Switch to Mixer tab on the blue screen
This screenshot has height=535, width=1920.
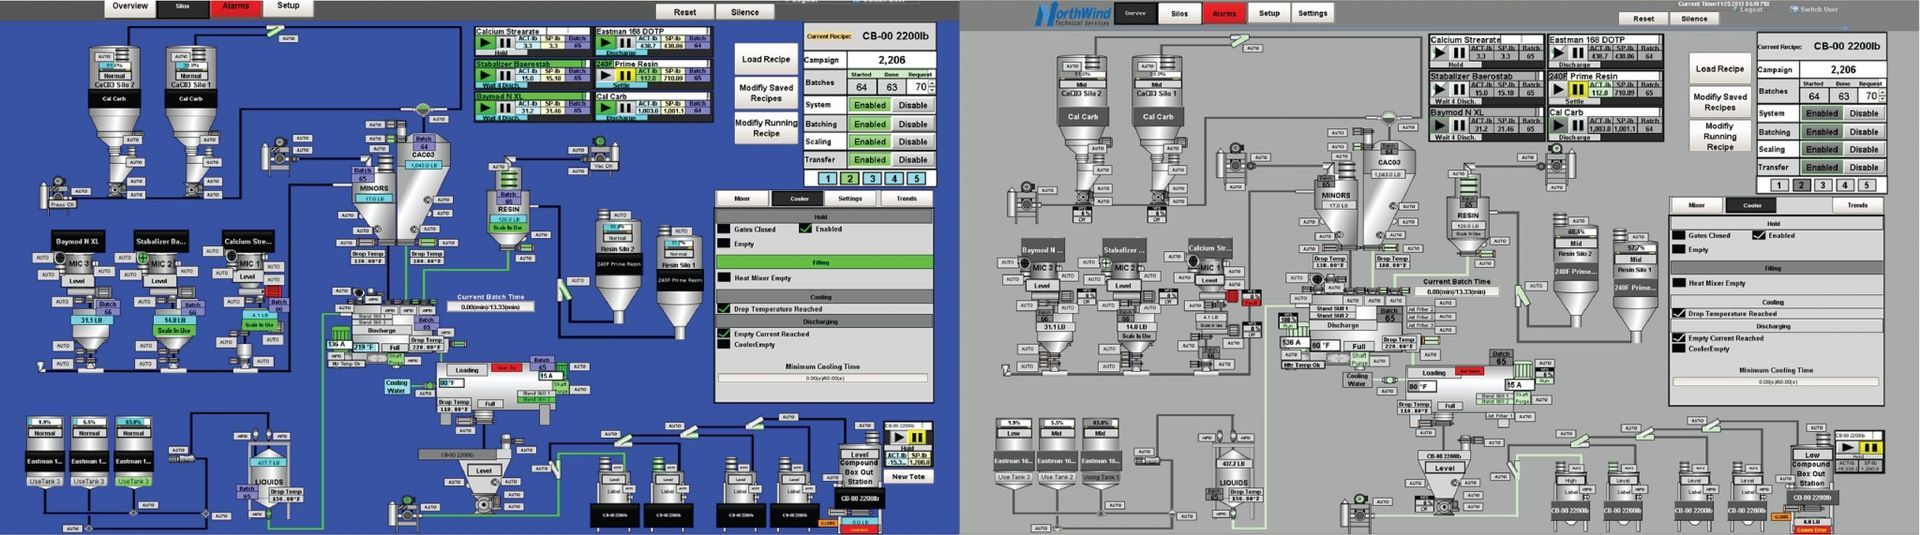click(742, 198)
